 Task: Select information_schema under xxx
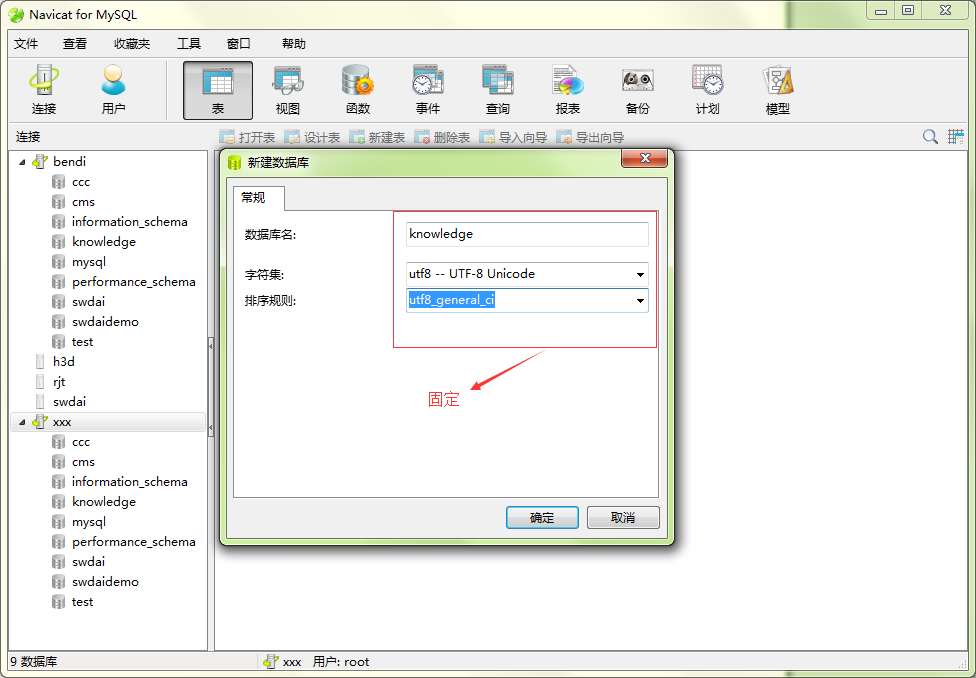(x=129, y=482)
